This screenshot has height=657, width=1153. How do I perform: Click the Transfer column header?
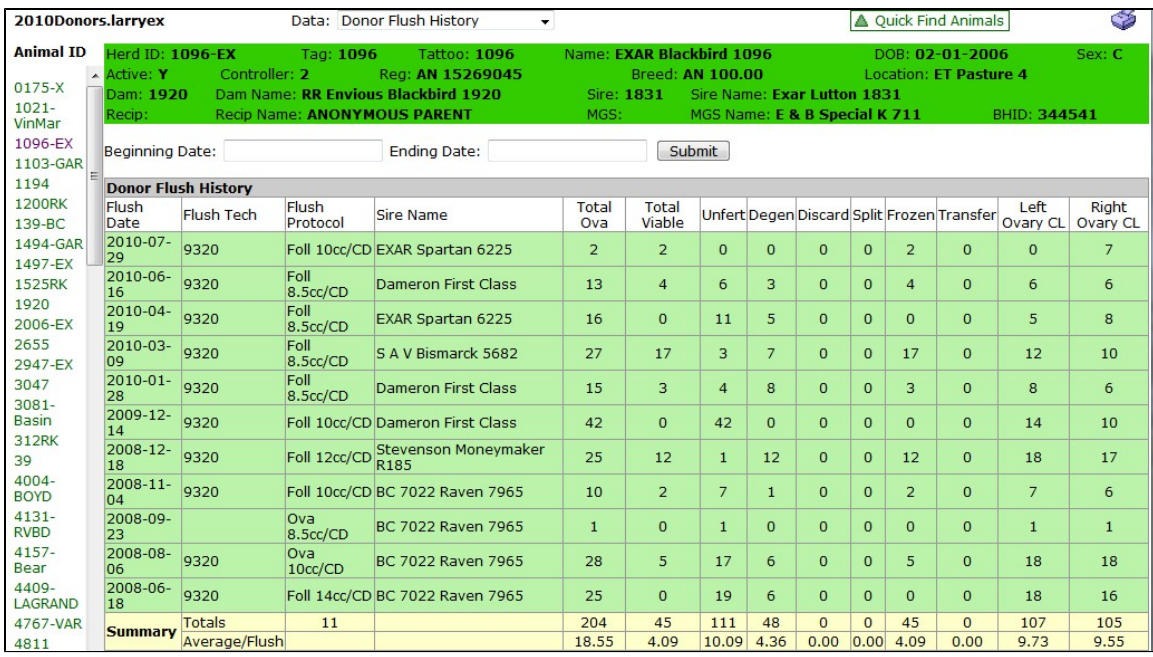pos(967,215)
